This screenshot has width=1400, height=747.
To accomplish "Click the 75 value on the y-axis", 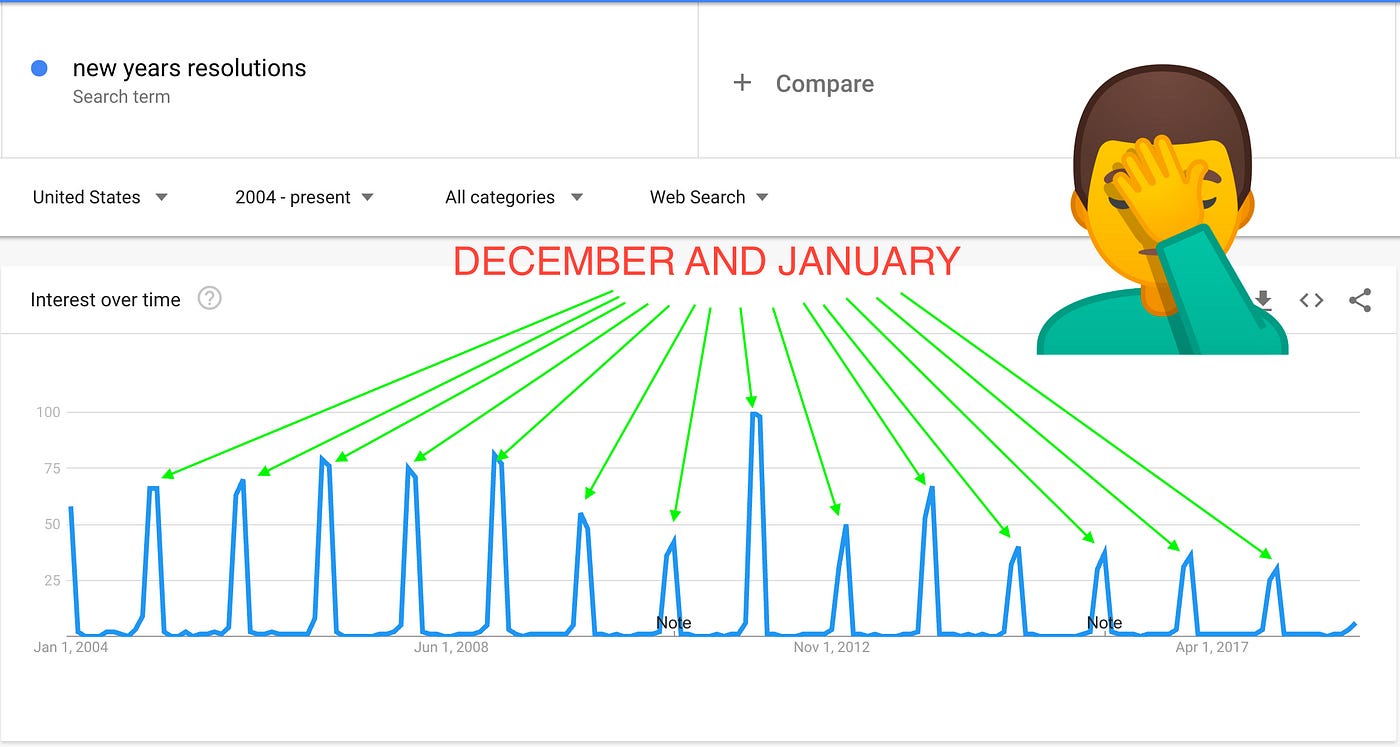I will 52,468.
